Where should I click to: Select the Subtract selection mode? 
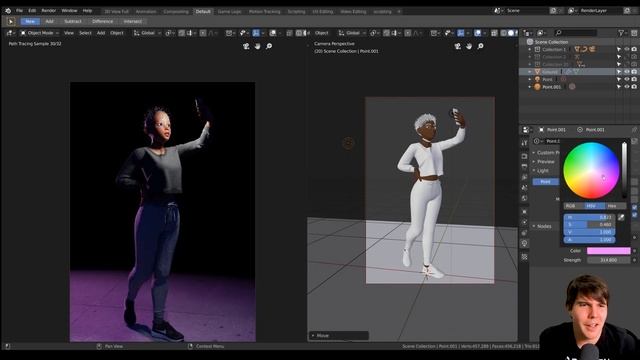tap(73, 21)
